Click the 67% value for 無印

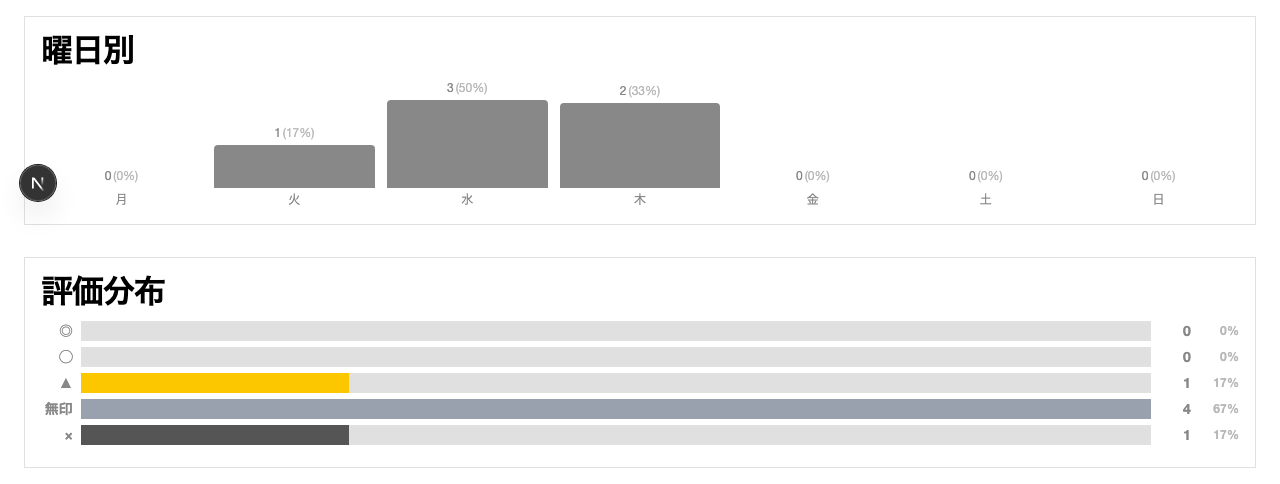1227,409
